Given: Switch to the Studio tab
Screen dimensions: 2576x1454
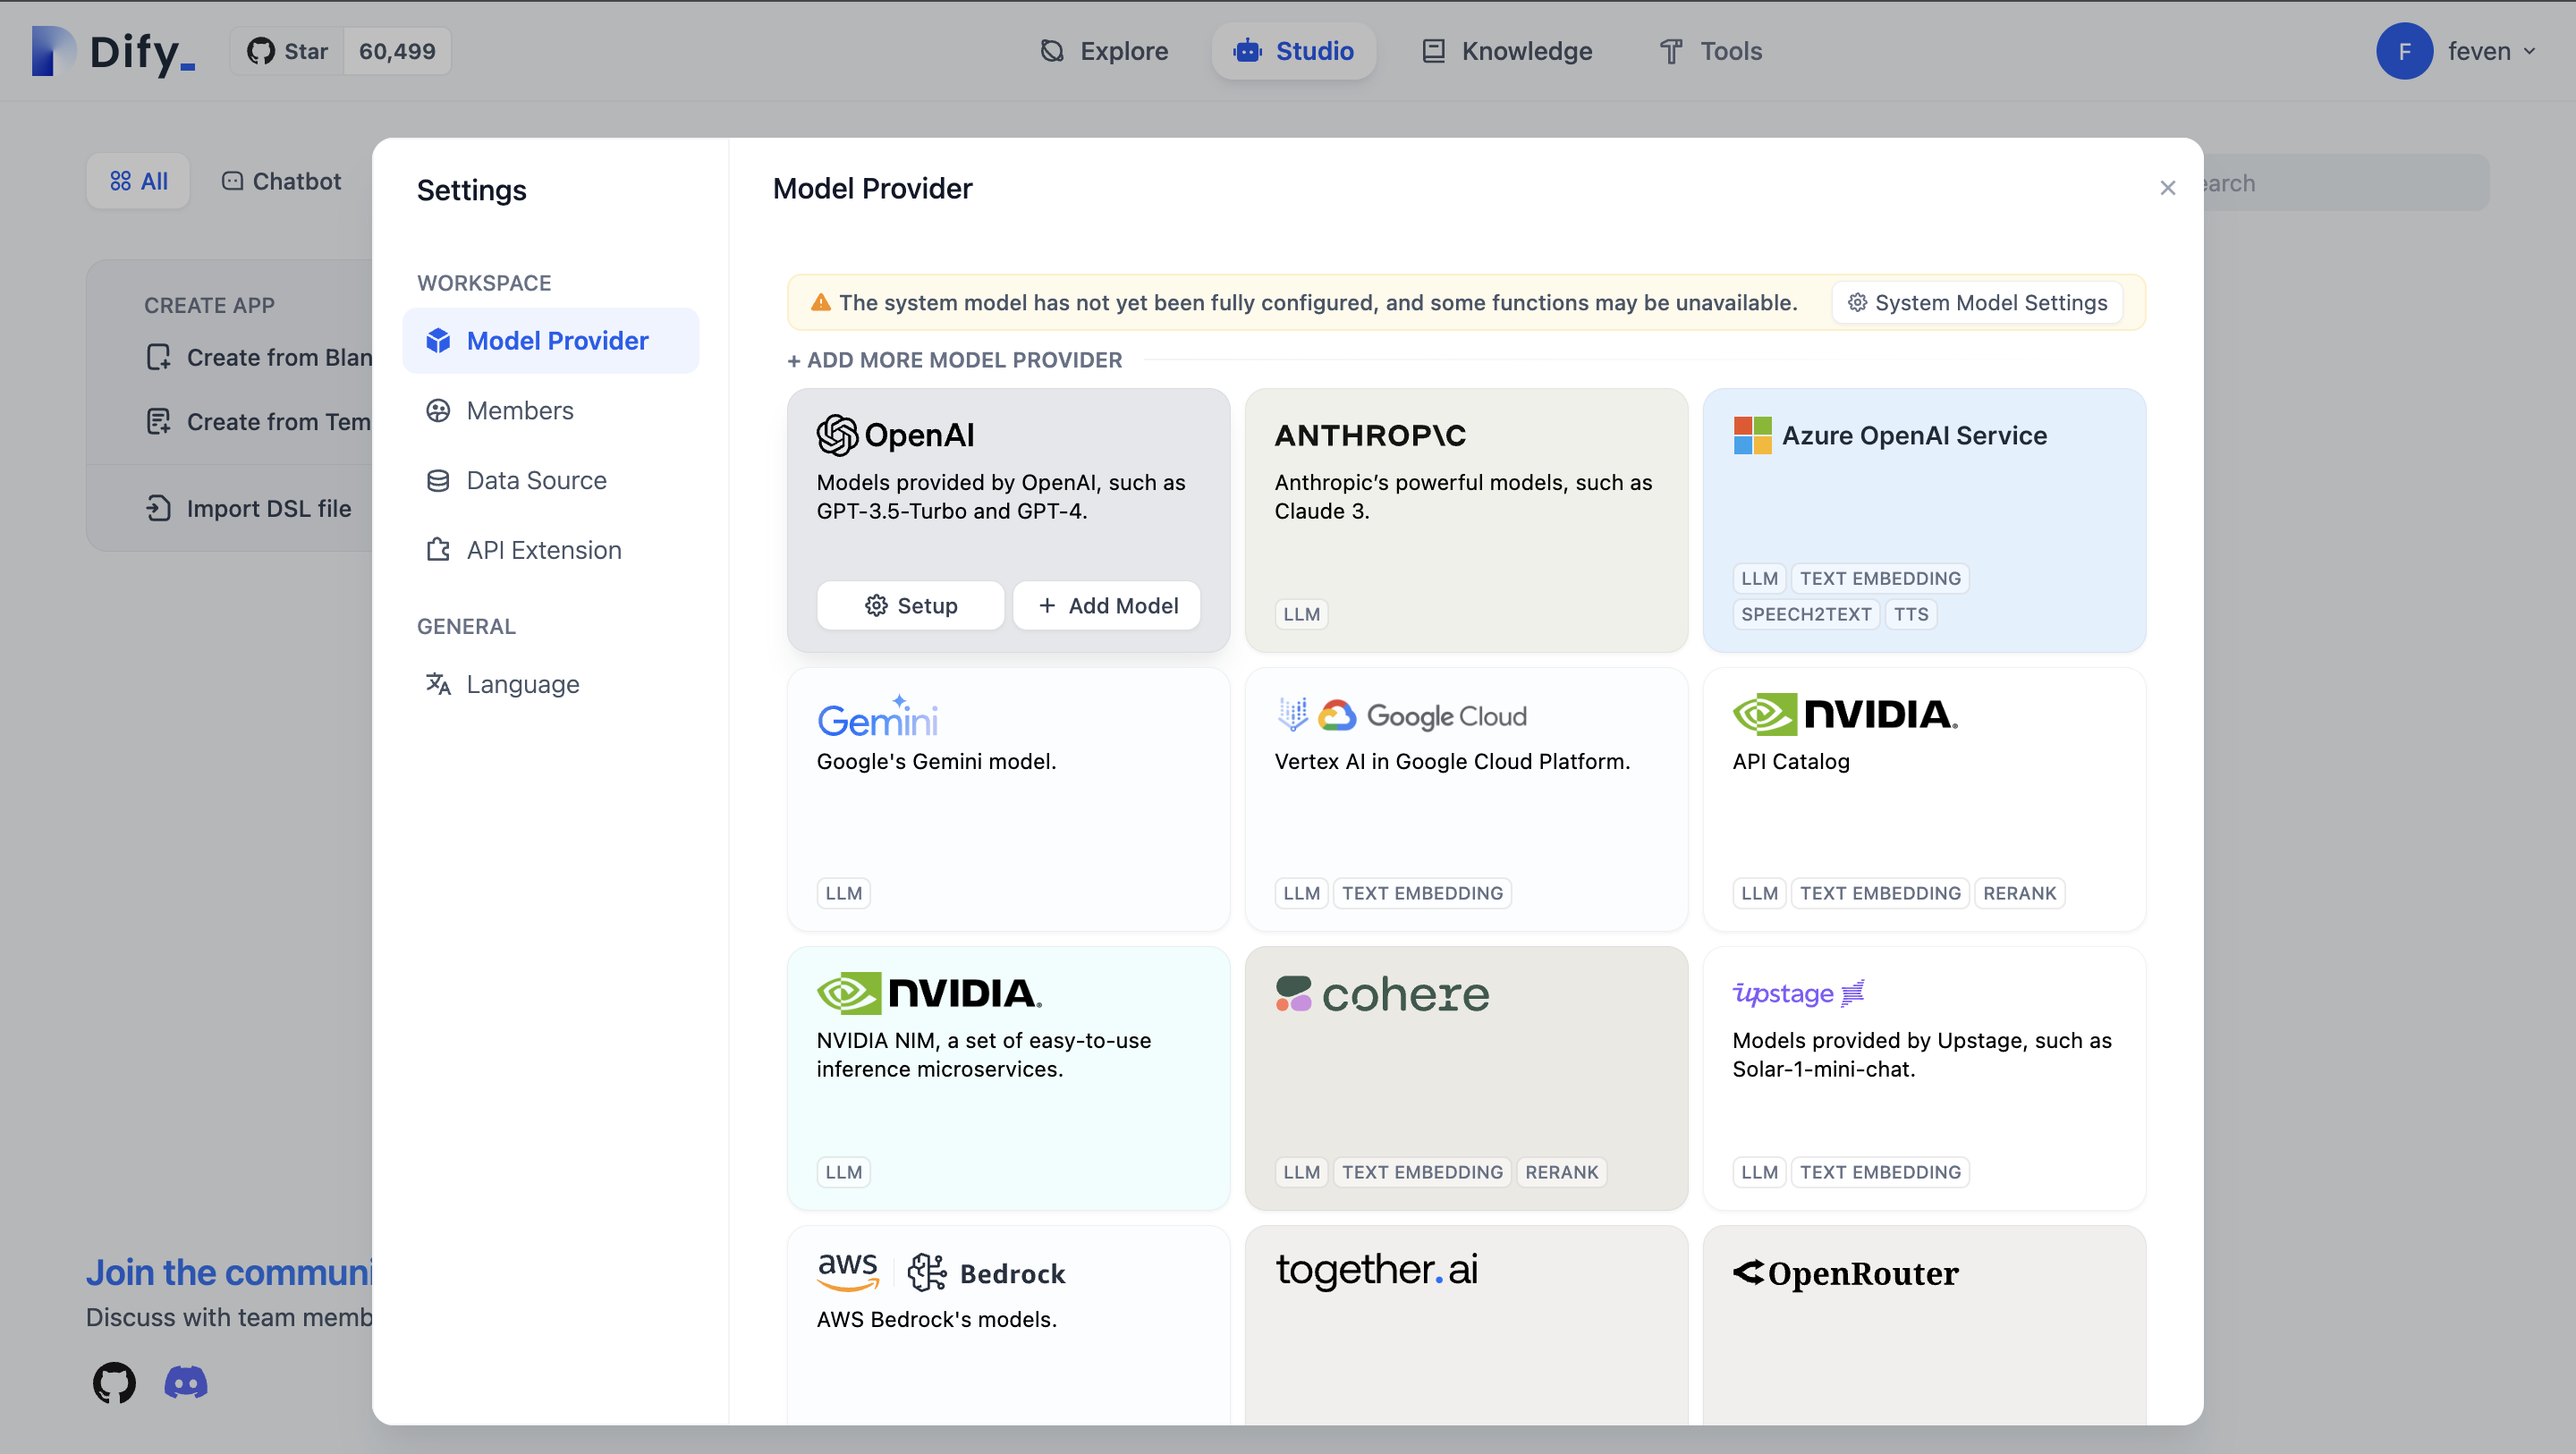Looking at the screenshot, I should click(1293, 51).
